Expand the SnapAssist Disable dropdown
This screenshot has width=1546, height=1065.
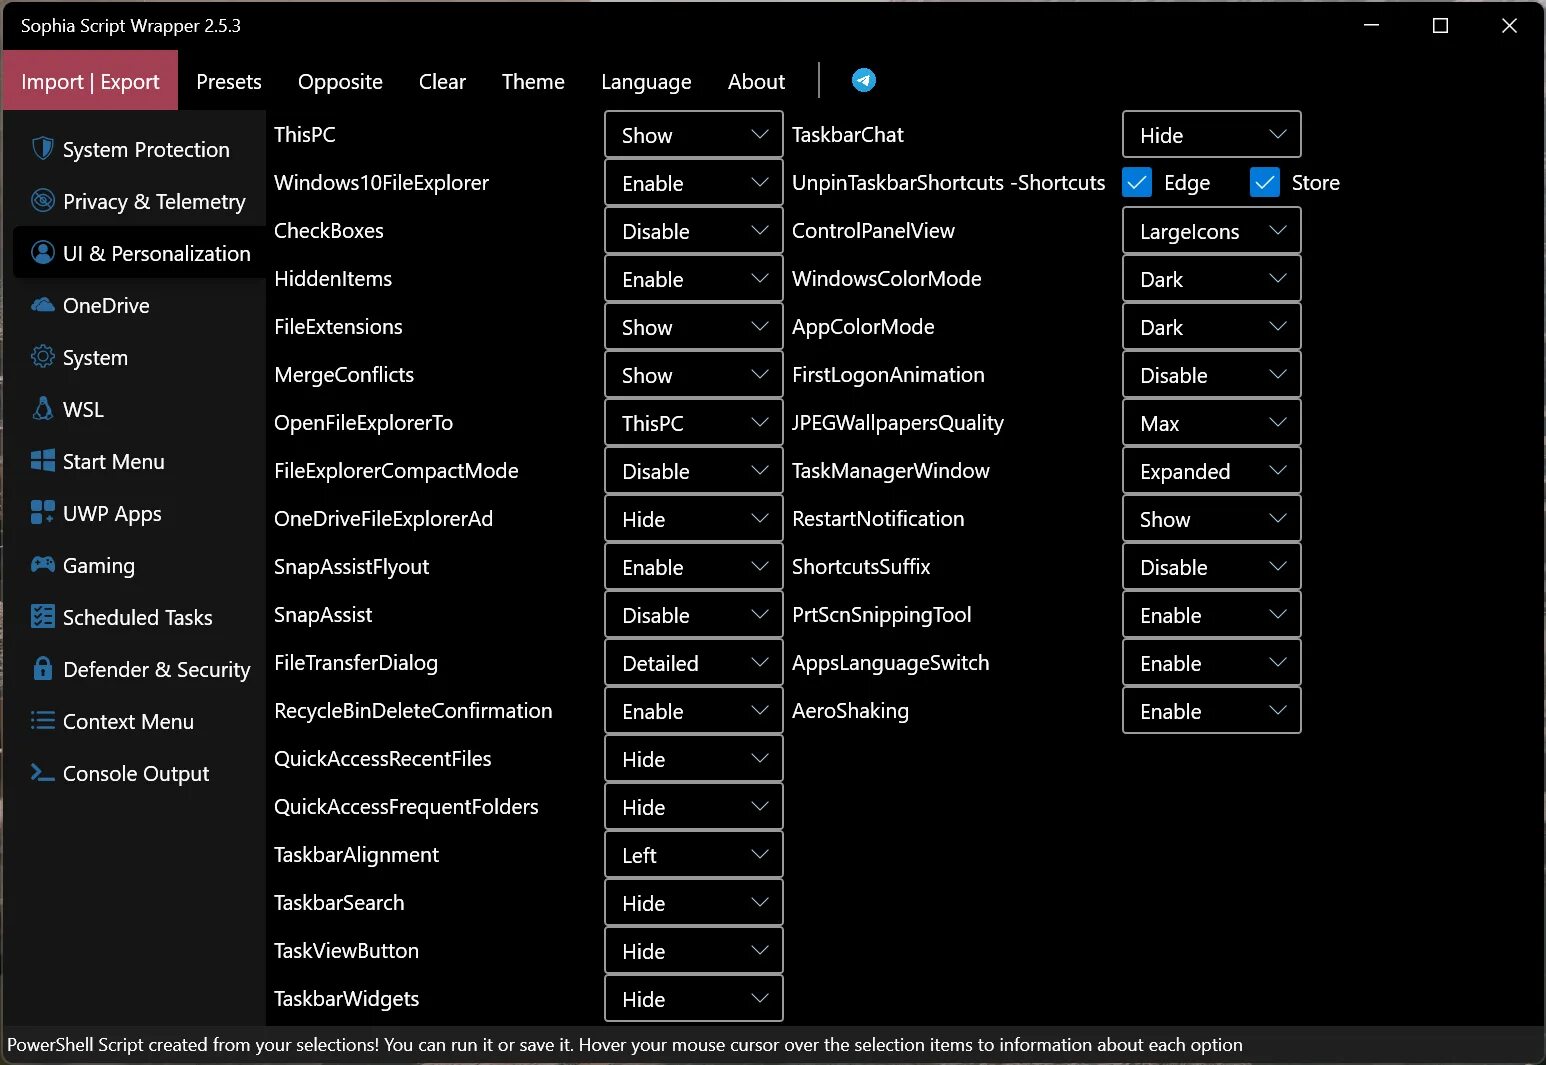[x=693, y=614]
